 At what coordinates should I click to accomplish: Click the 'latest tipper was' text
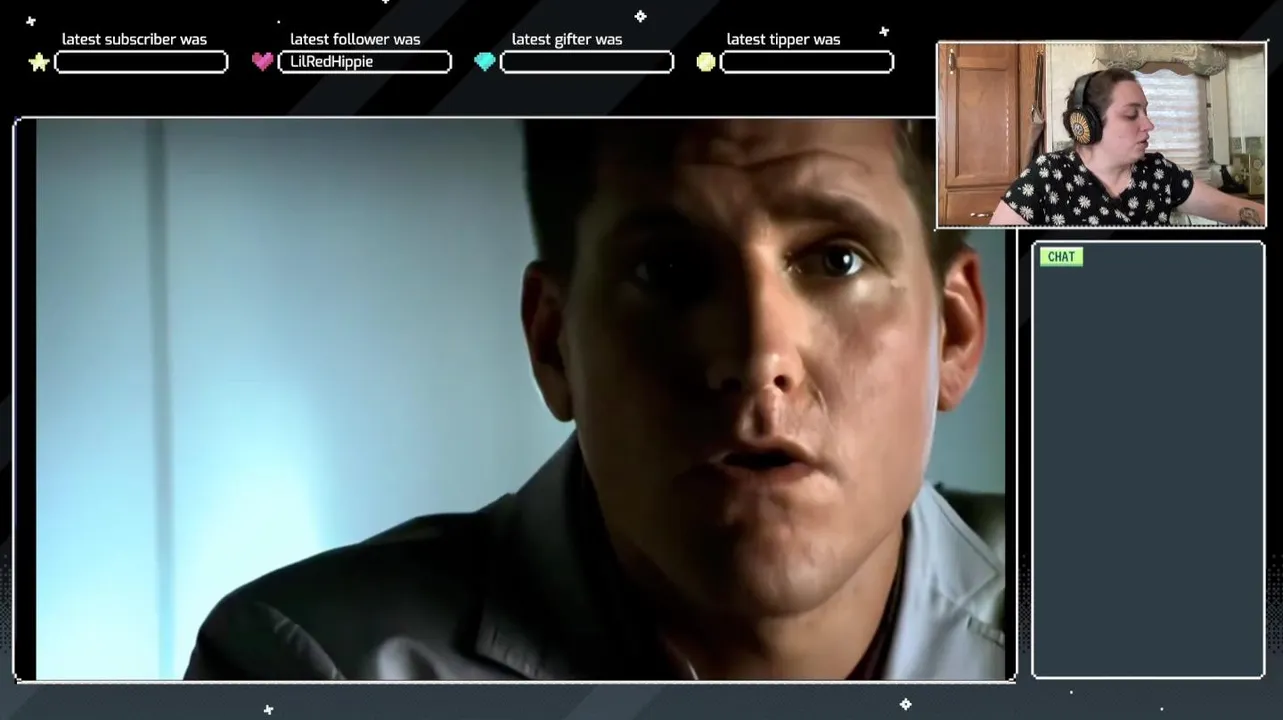[783, 39]
